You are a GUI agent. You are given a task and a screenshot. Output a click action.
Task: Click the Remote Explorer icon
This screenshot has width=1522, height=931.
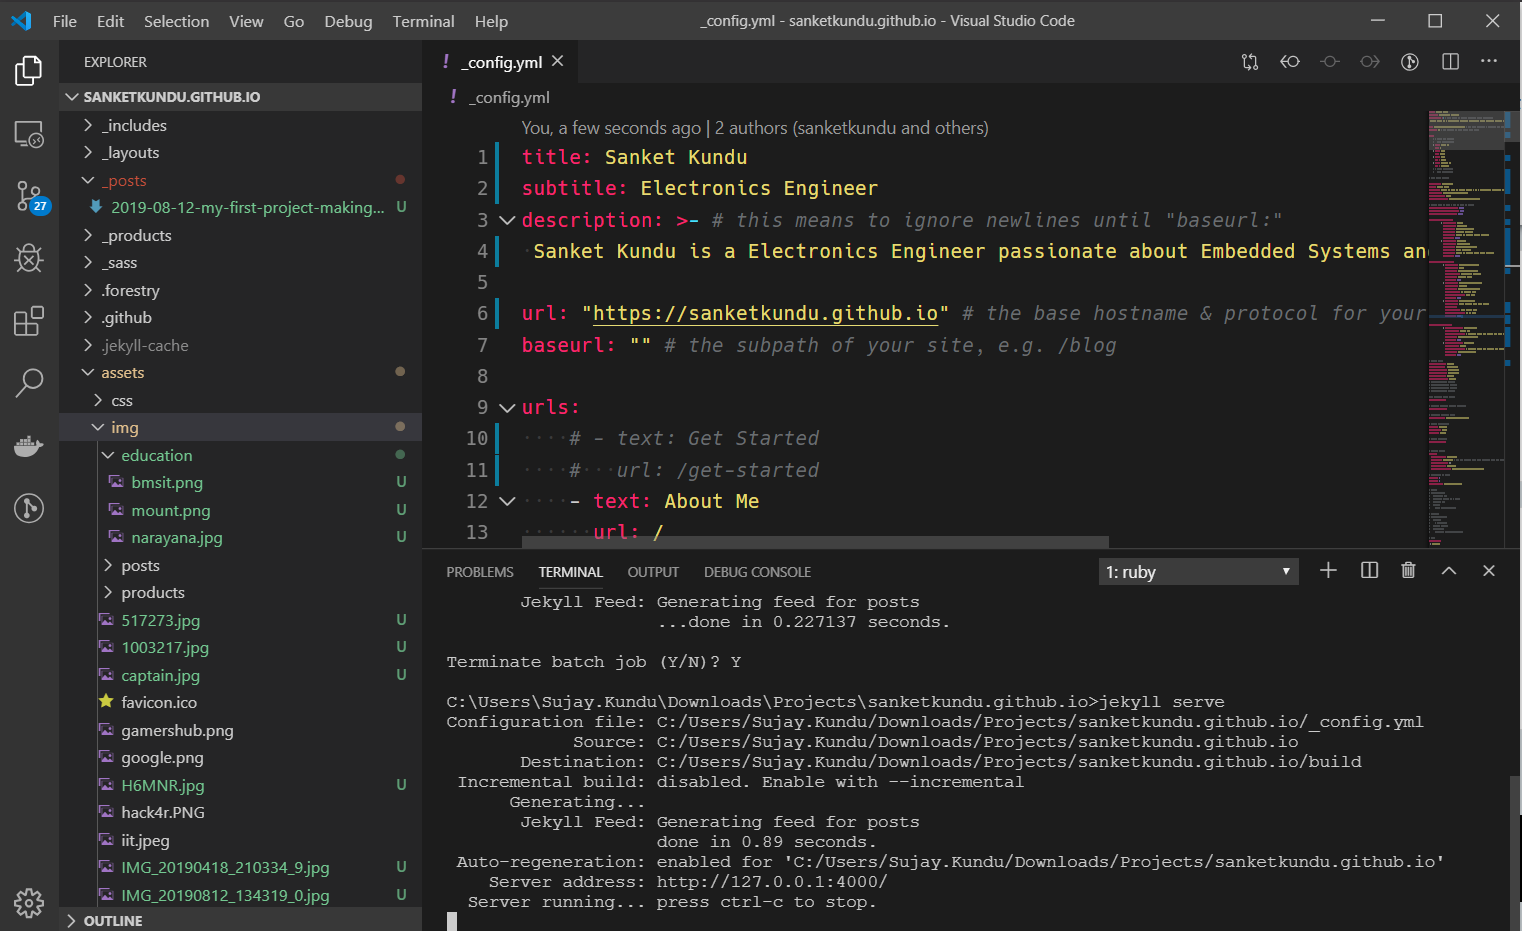click(29, 133)
